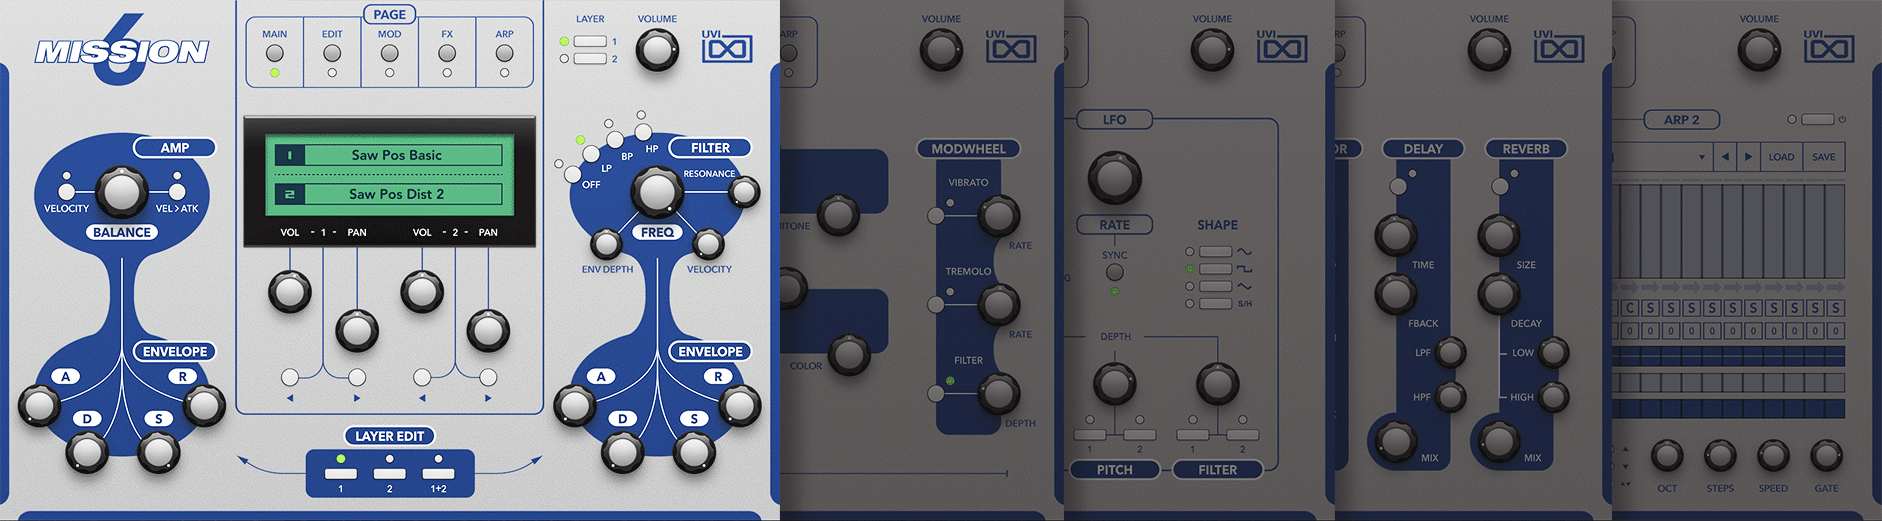Open the Saw Pos Basic preset slot
Image resolution: width=1882 pixels, height=521 pixels.
pyautogui.click(x=389, y=155)
